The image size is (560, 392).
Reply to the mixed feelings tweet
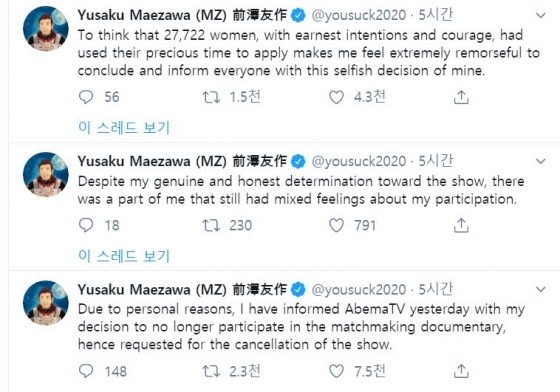(86, 225)
